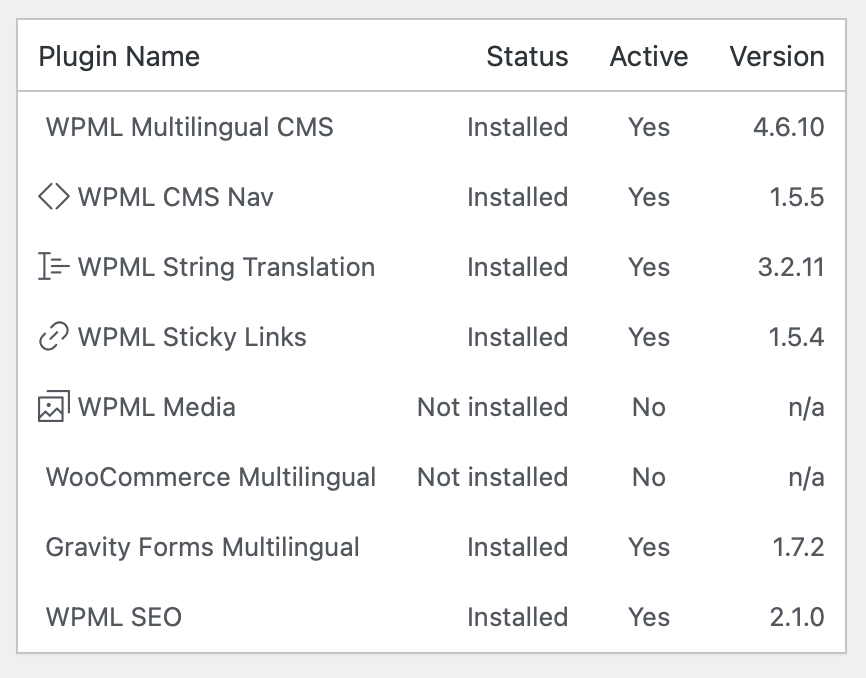Click the WPML String Translation text icon
Screen dimensions: 866x678
(x=54, y=266)
